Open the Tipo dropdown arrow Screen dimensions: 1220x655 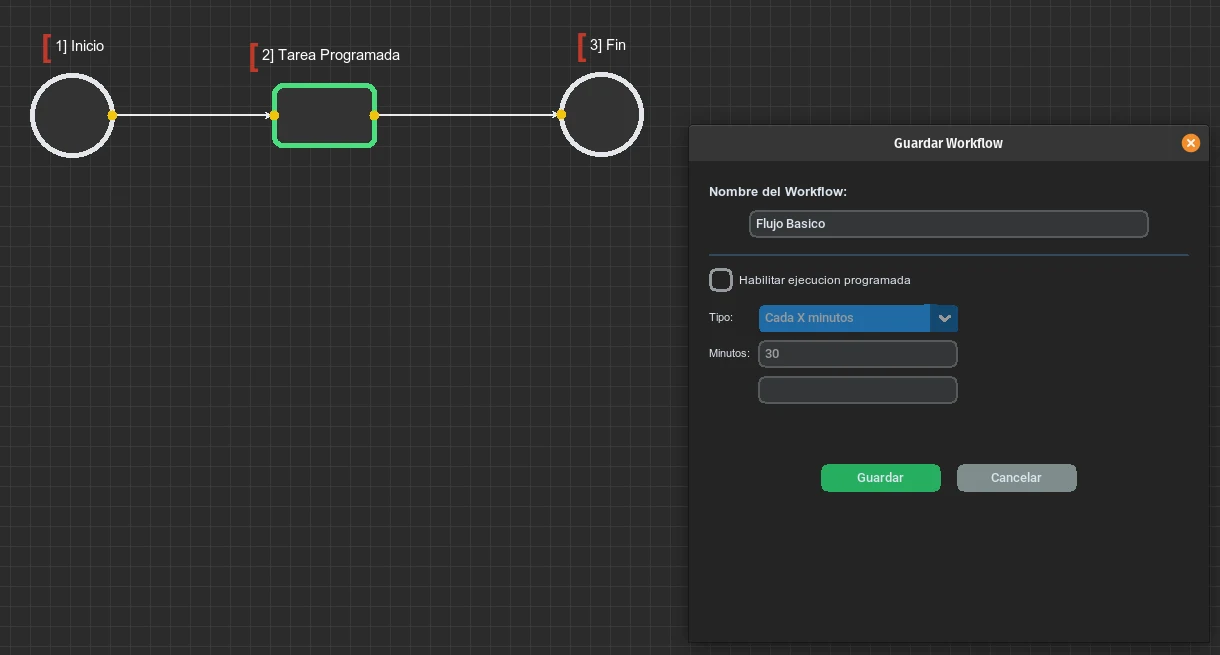pos(944,318)
